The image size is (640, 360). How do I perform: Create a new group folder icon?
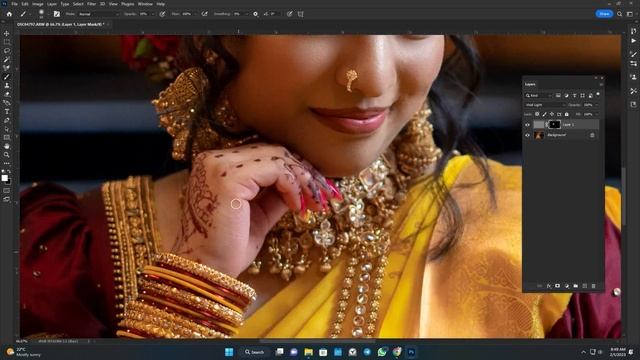[x=576, y=286]
